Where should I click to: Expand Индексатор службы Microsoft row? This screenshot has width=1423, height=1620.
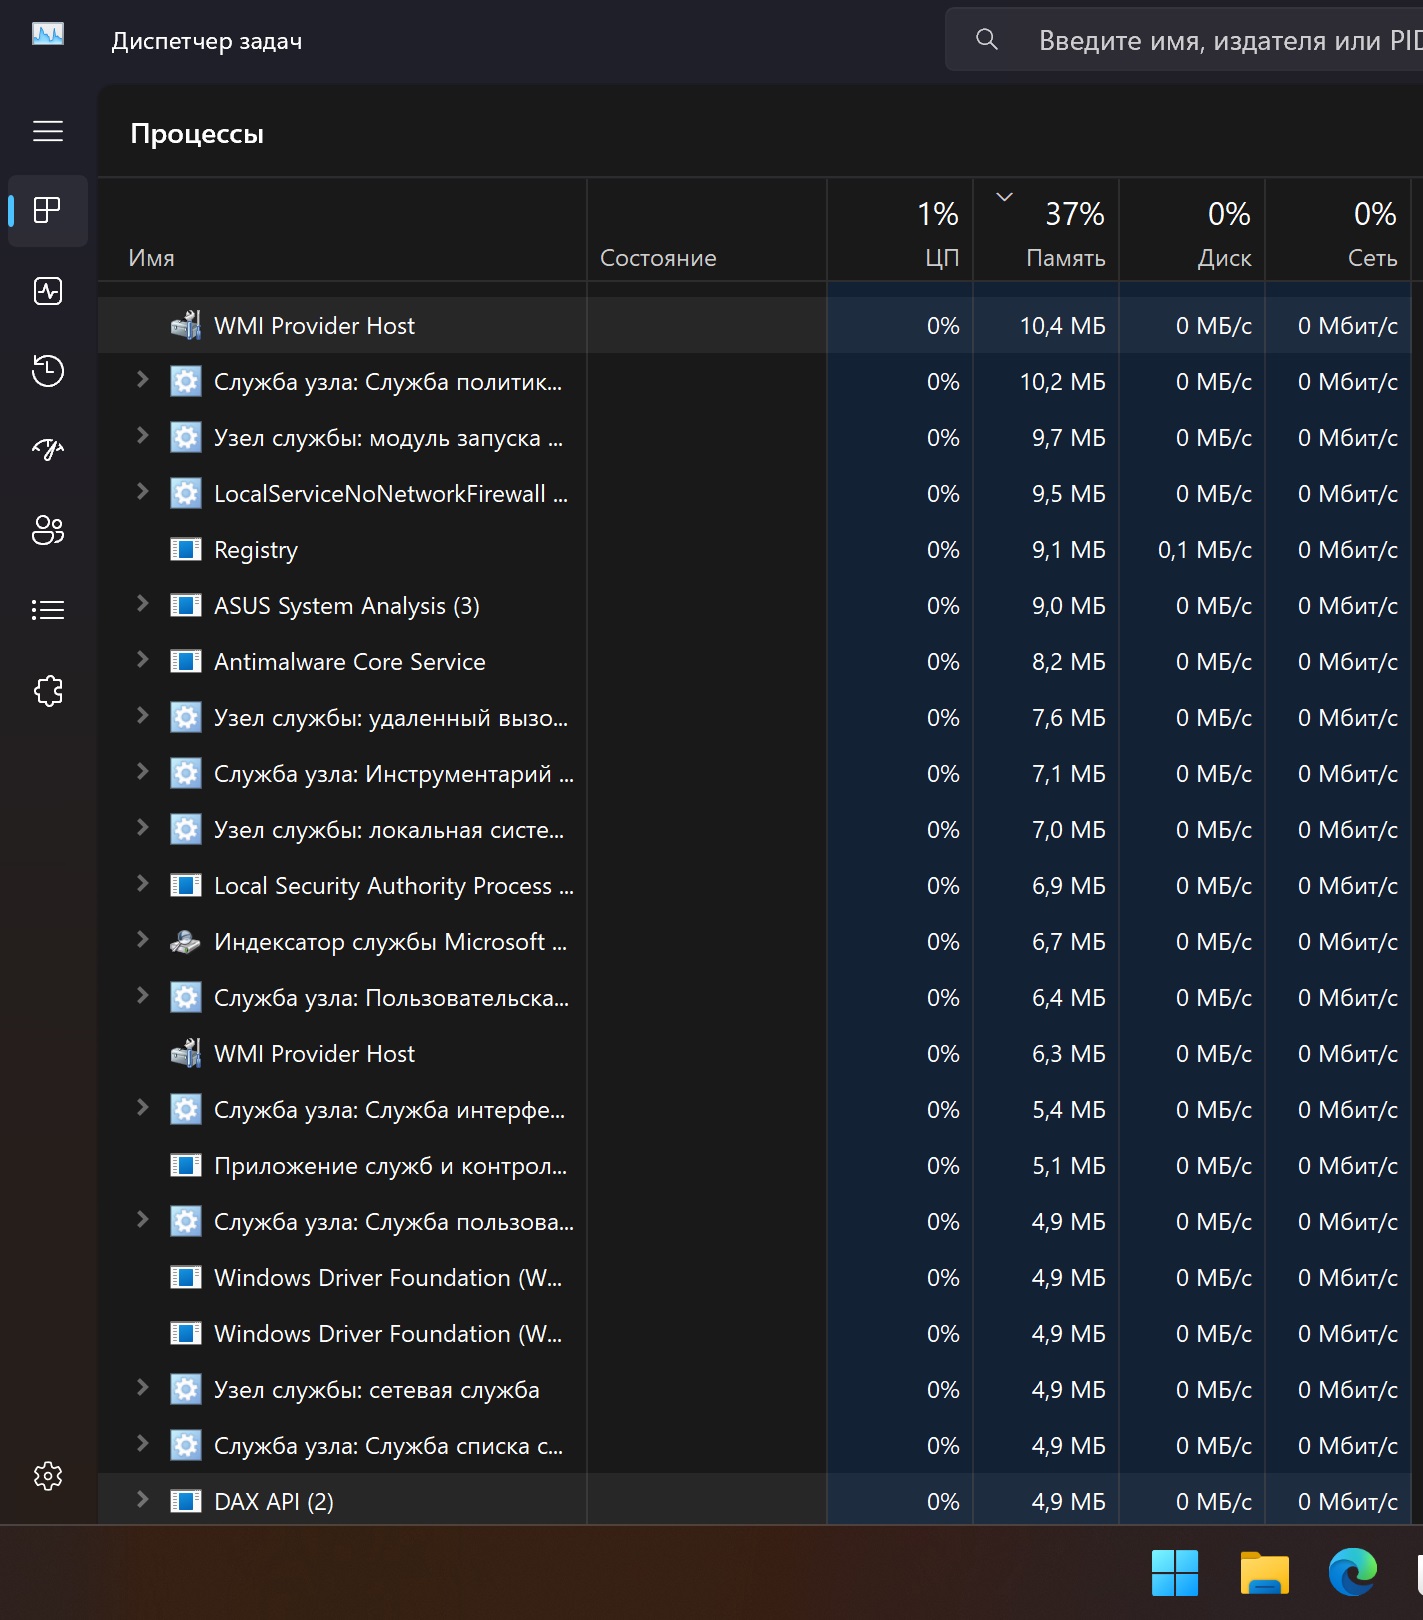click(x=142, y=939)
